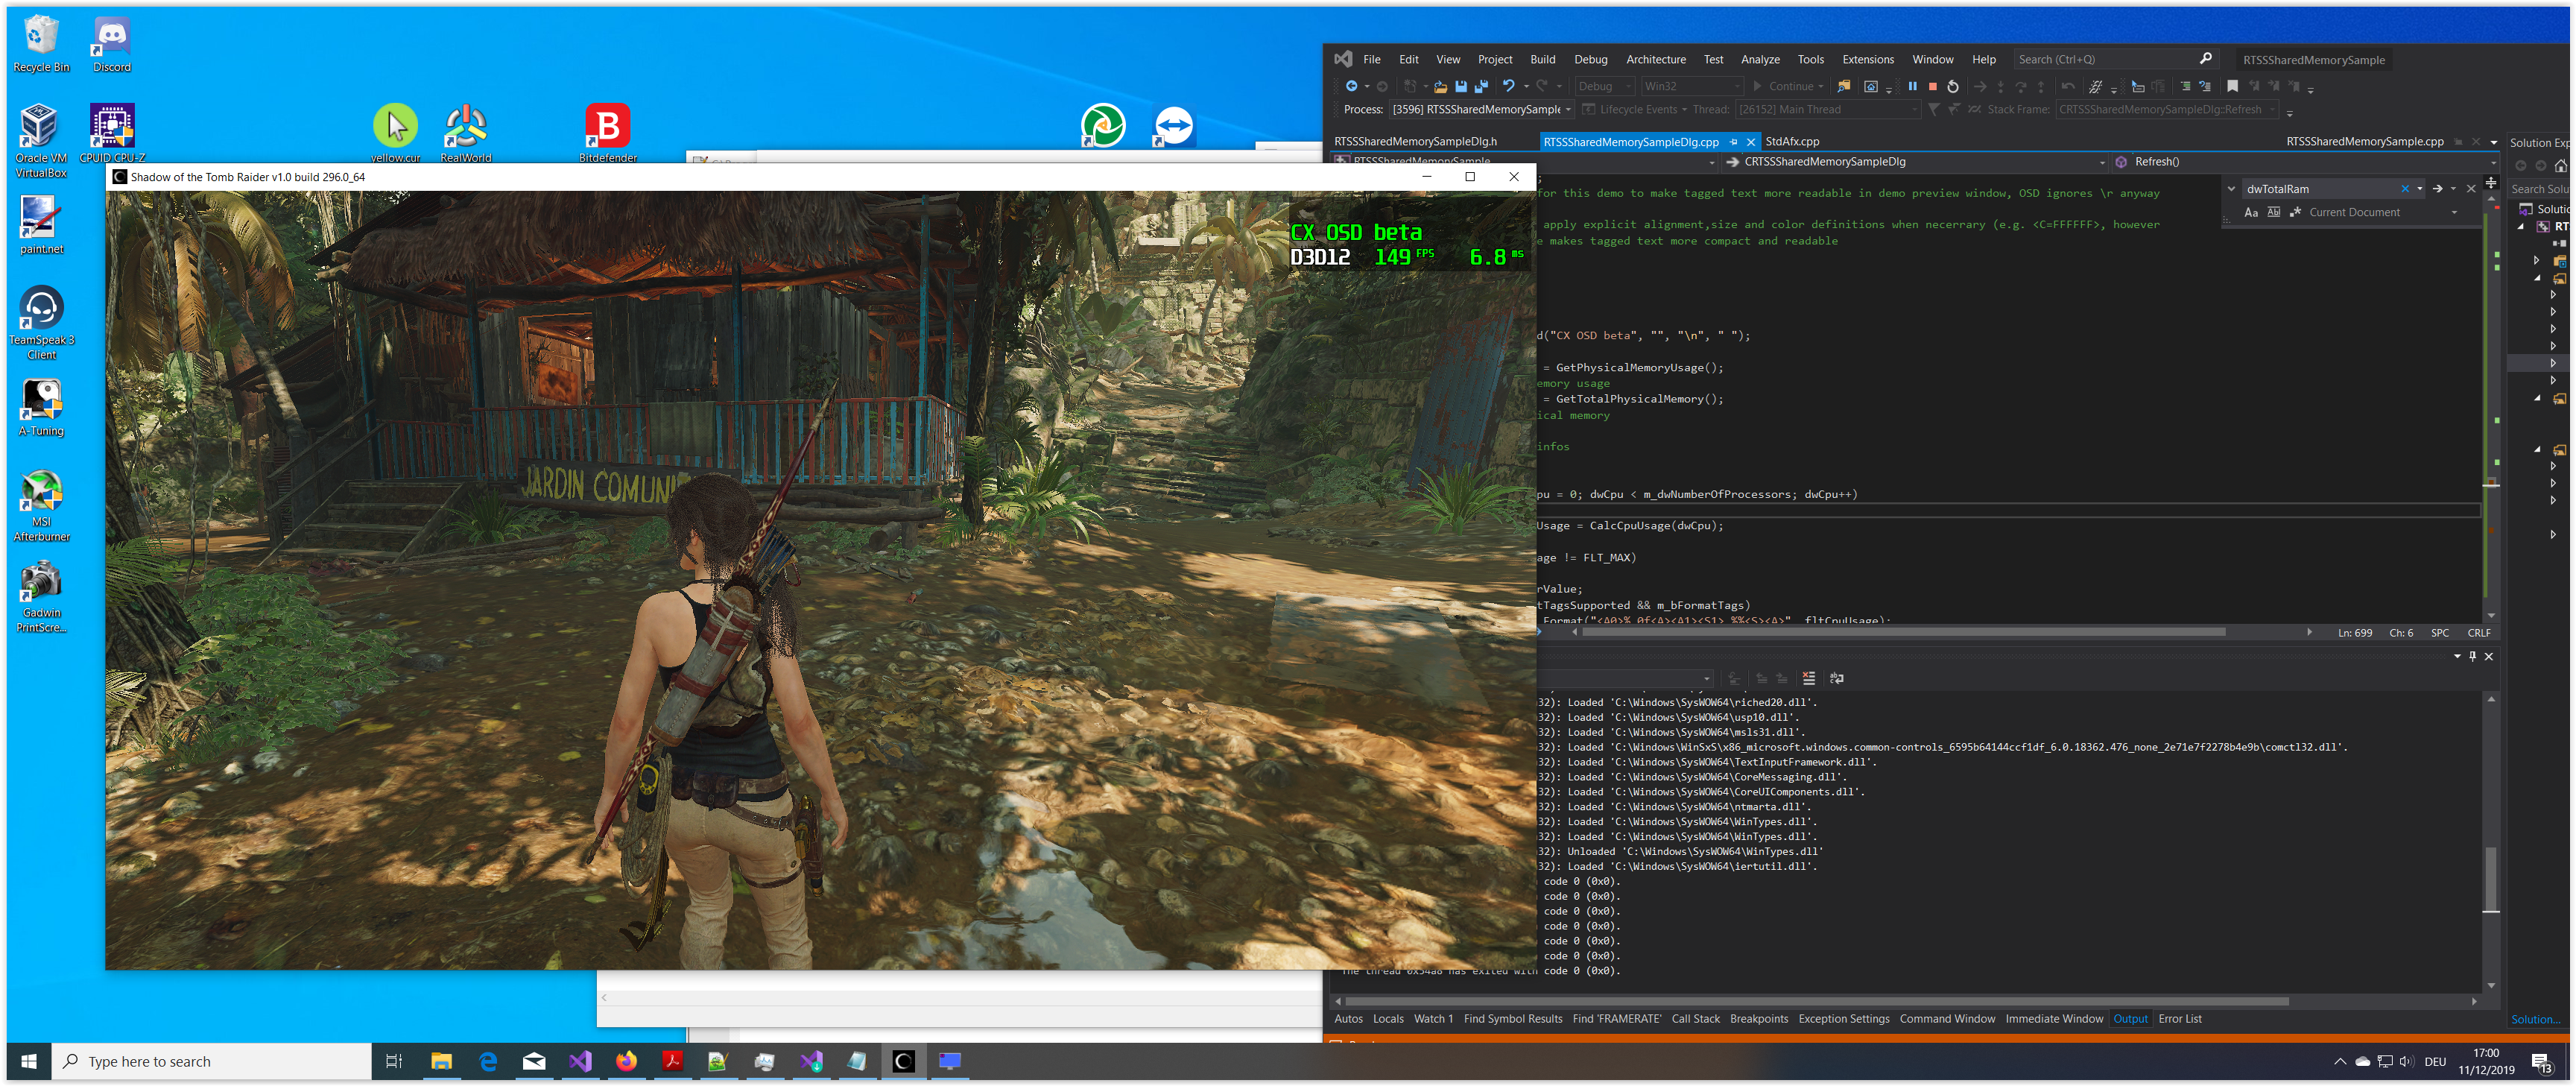Toggle Match case in find box
The width and height of the screenshot is (2576, 1086).
[x=2251, y=212]
